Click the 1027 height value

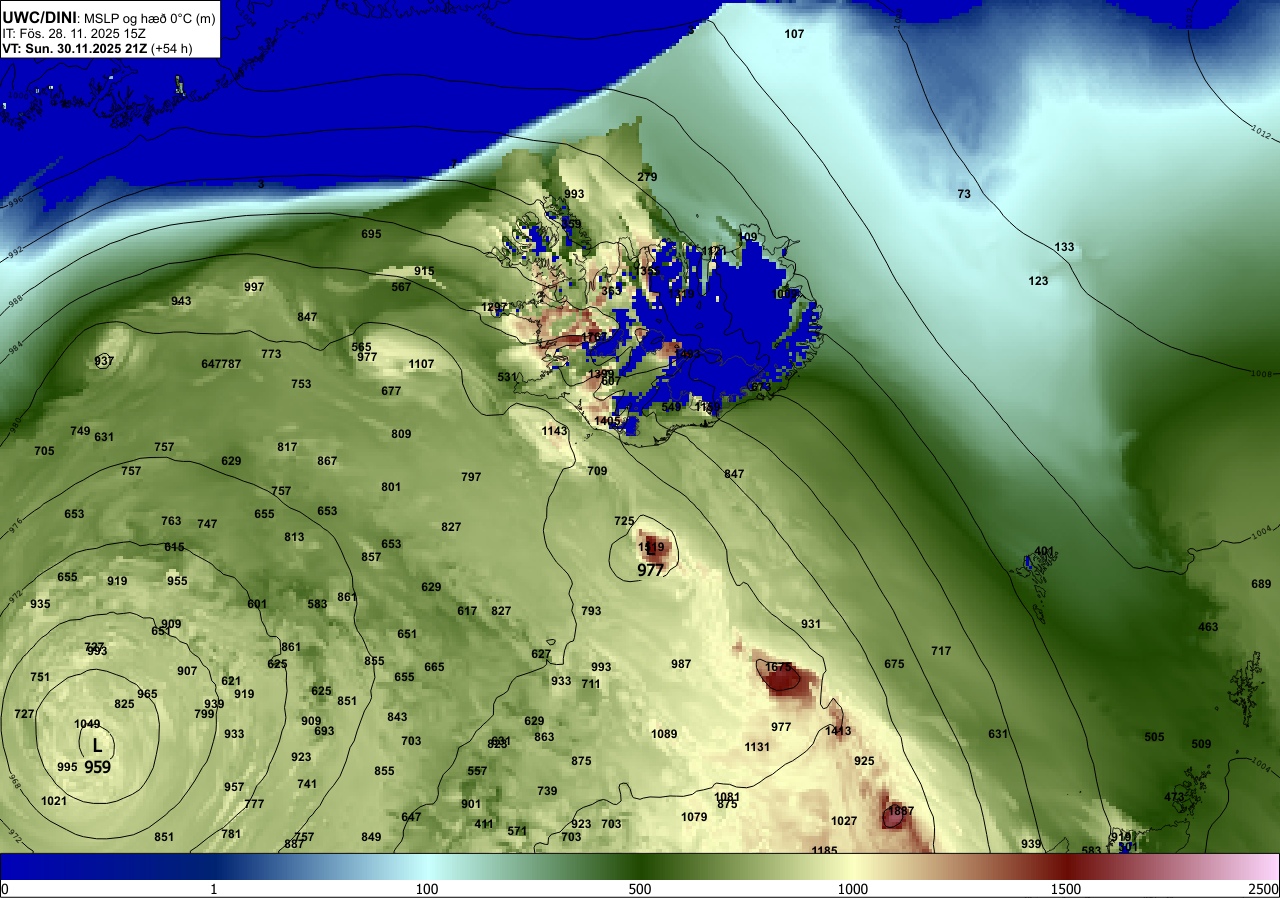844,821
